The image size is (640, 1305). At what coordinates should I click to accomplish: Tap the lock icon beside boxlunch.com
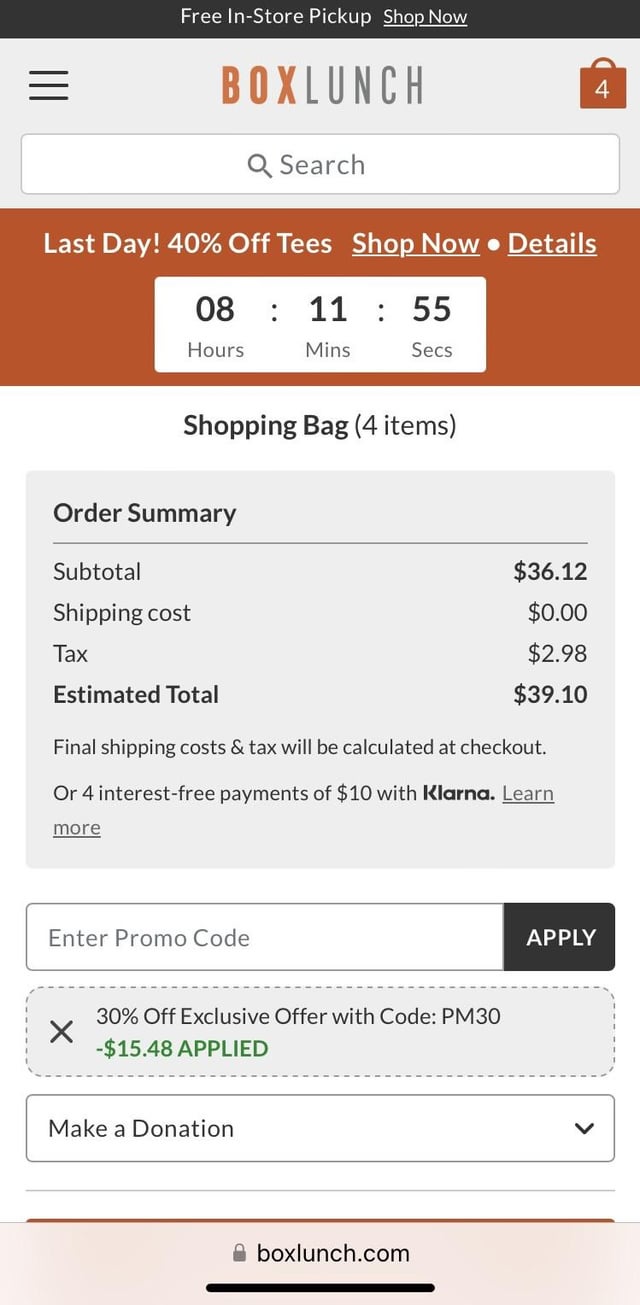click(239, 1253)
